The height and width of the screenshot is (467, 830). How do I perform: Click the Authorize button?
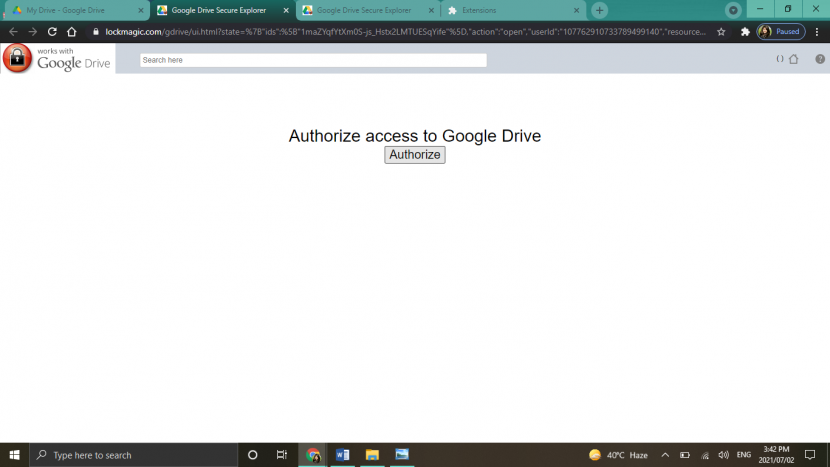(414, 155)
